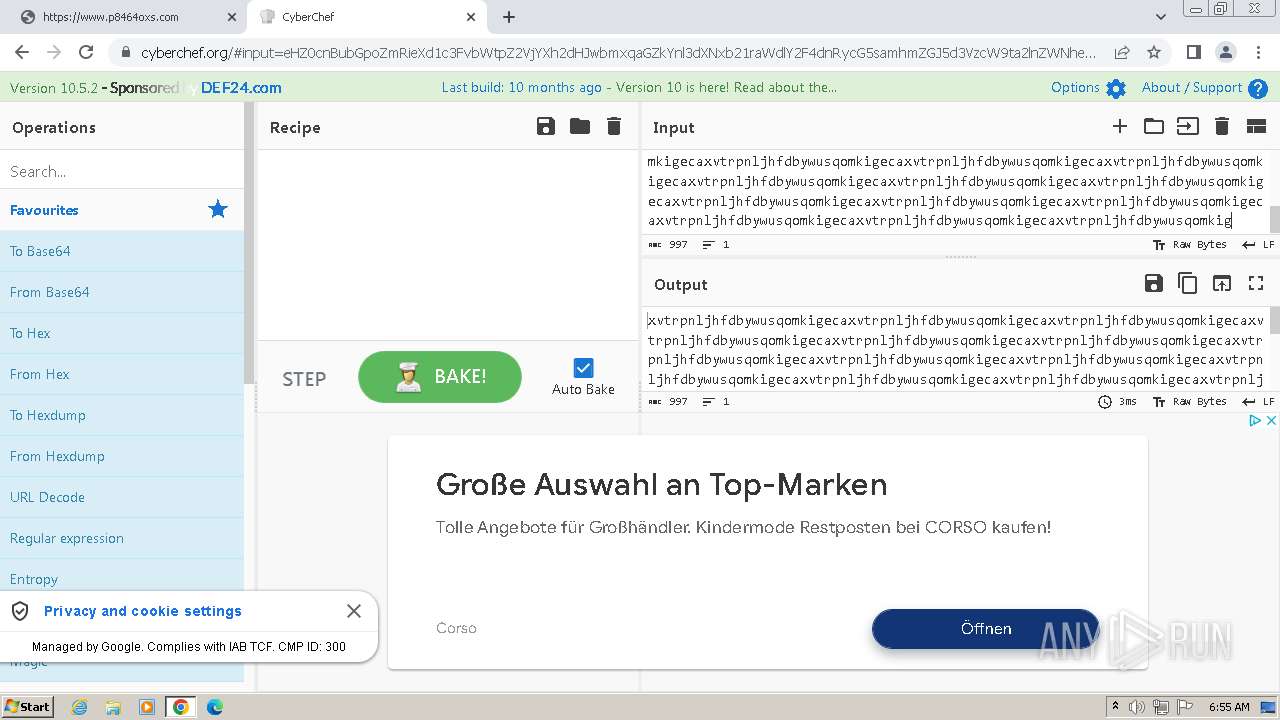The image size is (1280, 720).
Task: Open Chrome profile avatar
Action: [x=1225, y=52]
